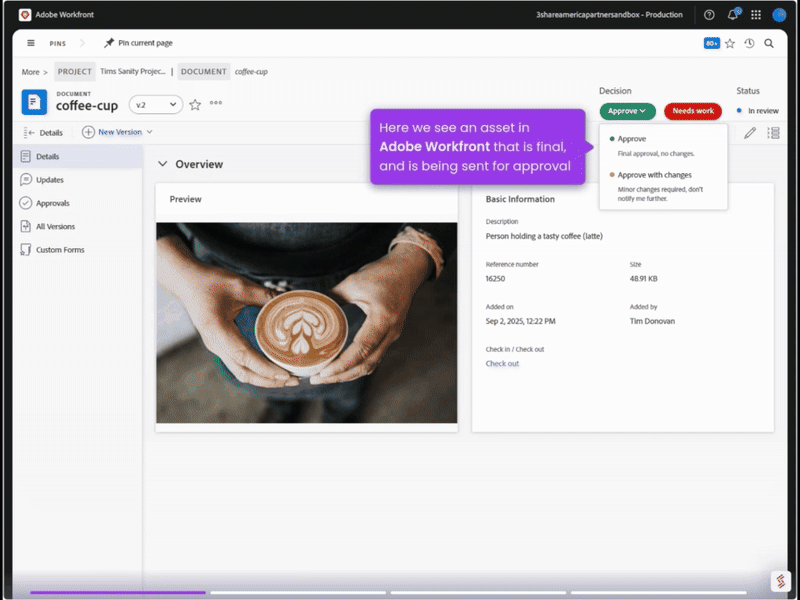Toggle the green Approve dropdown button

627,111
